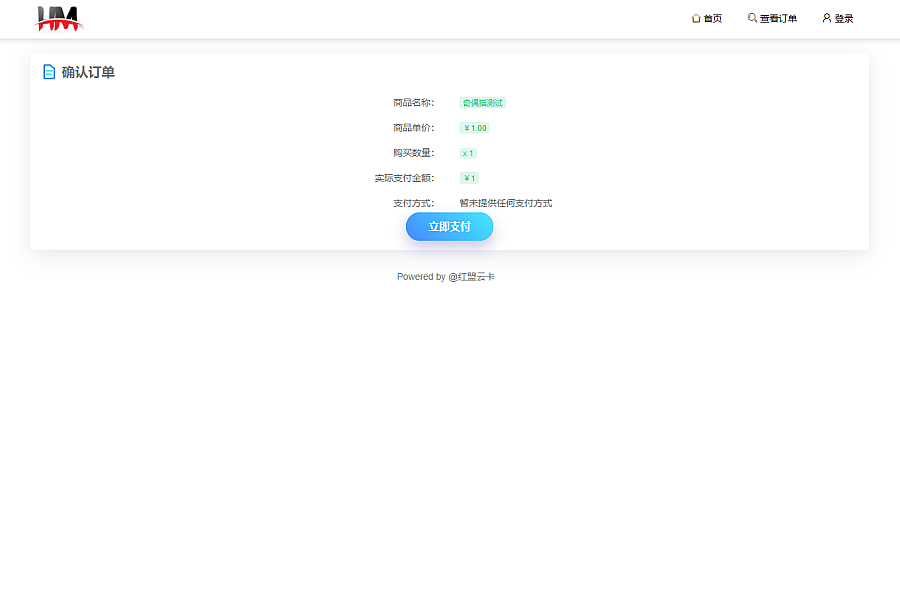The width and height of the screenshot is (900, 600).
Task: Click the blue document icon beside 确认订单
Action: coord(49,72)
